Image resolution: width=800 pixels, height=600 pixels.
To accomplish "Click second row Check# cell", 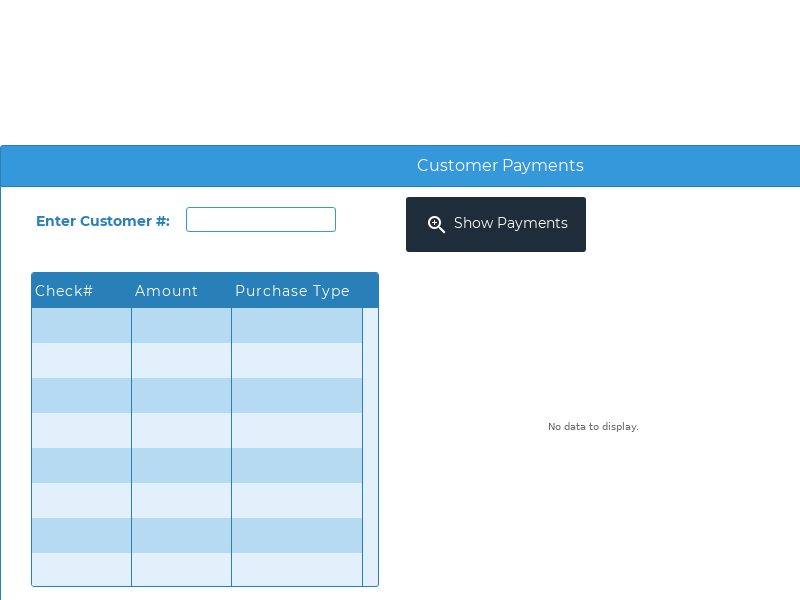I will point(81,361).
